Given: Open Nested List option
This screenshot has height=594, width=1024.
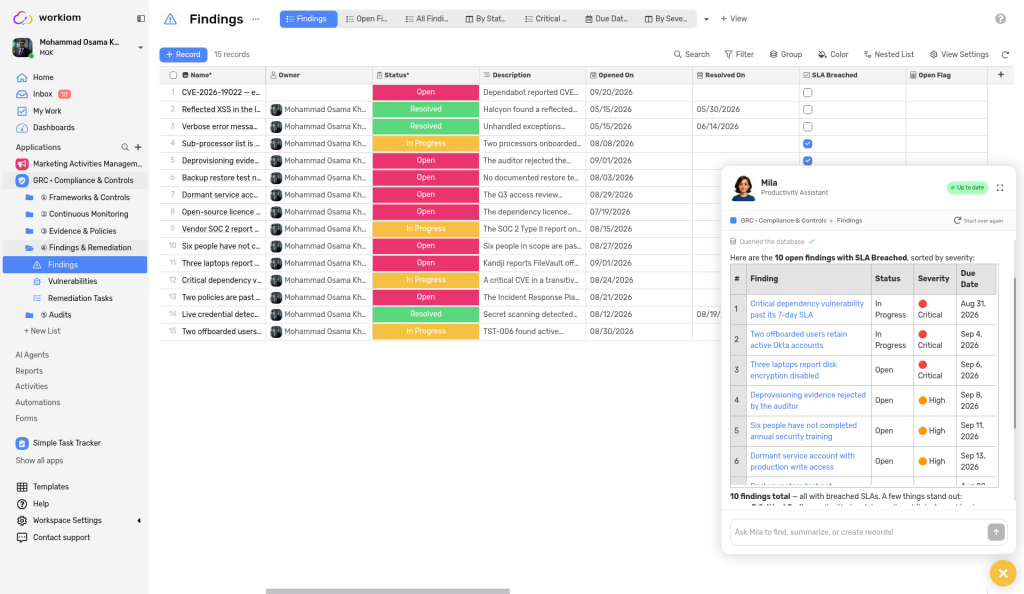Looking at the screenshot, I should tap(888, 54).
